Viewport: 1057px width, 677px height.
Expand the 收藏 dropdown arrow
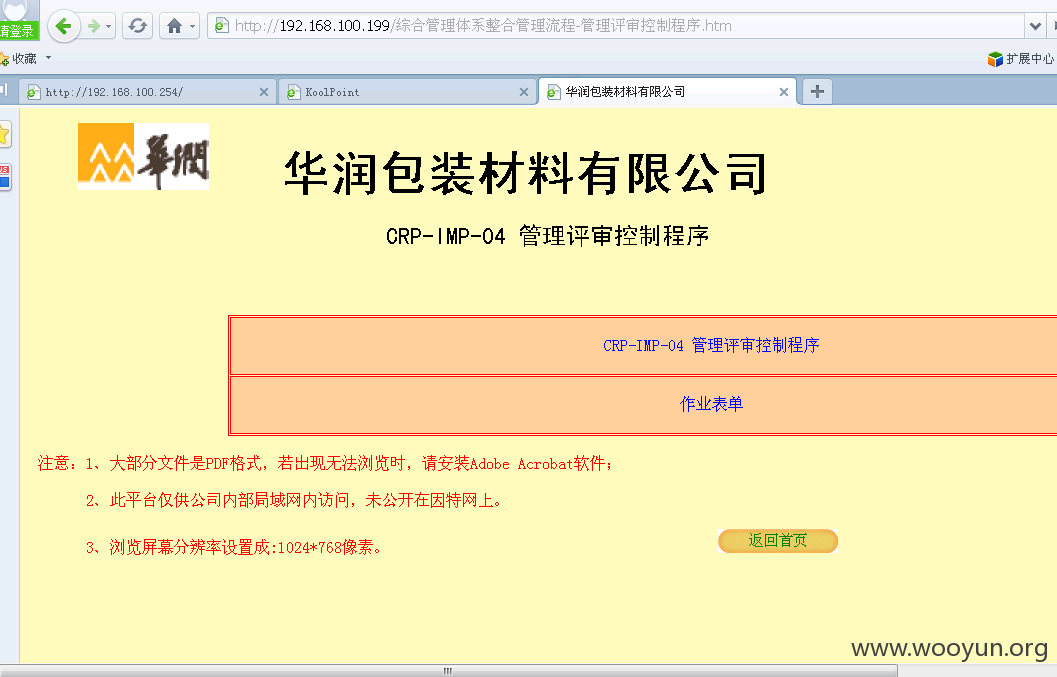[x=48, y=58]
